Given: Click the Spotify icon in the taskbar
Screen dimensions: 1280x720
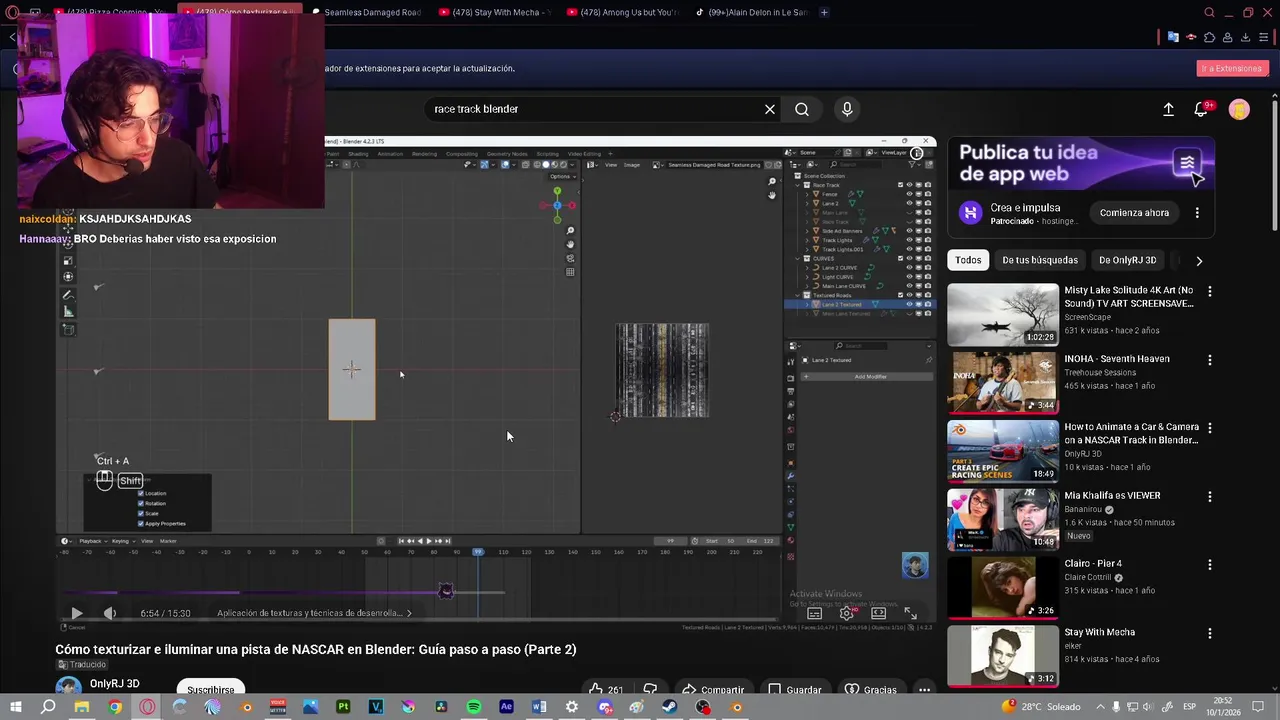Looking at the screenshot, I should pos(474,707).
